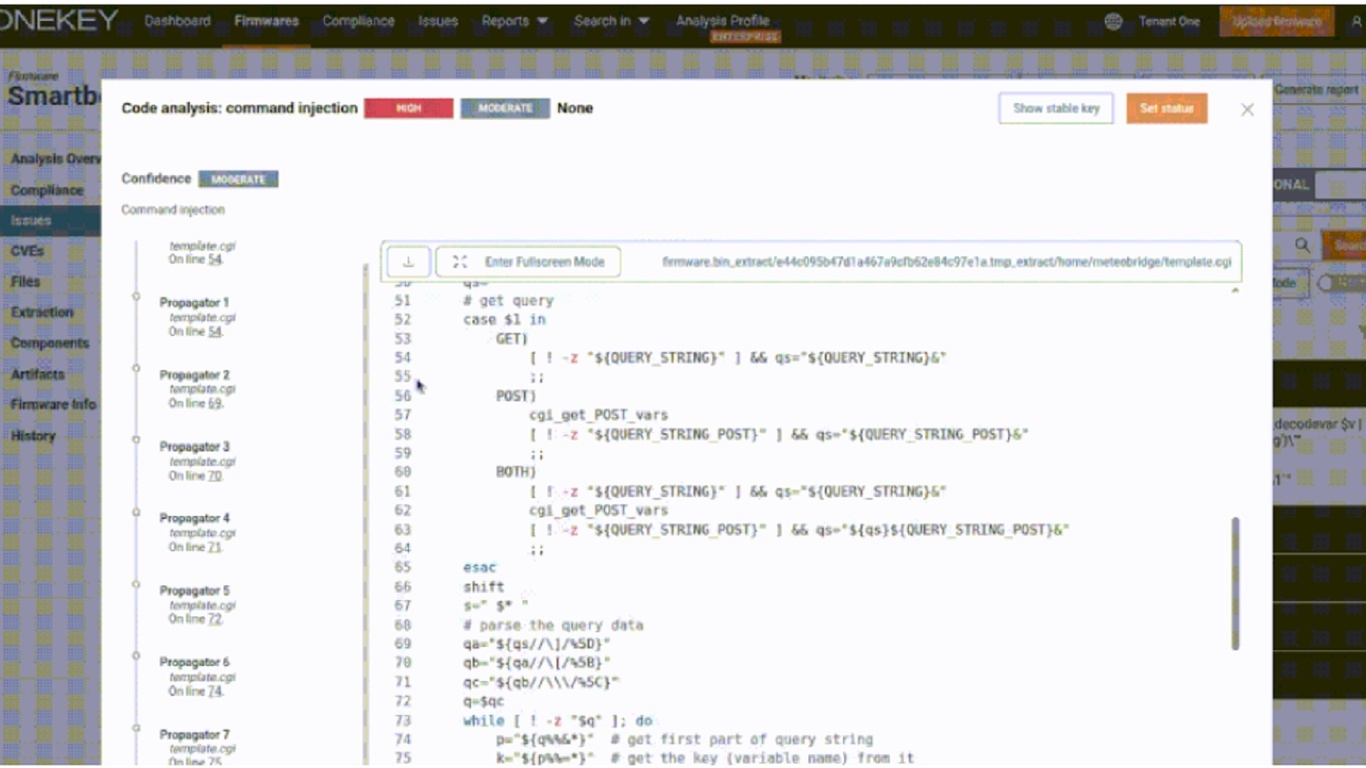Click the orange Set status button
The image size is (1366, 768).
pos(1166,109)
